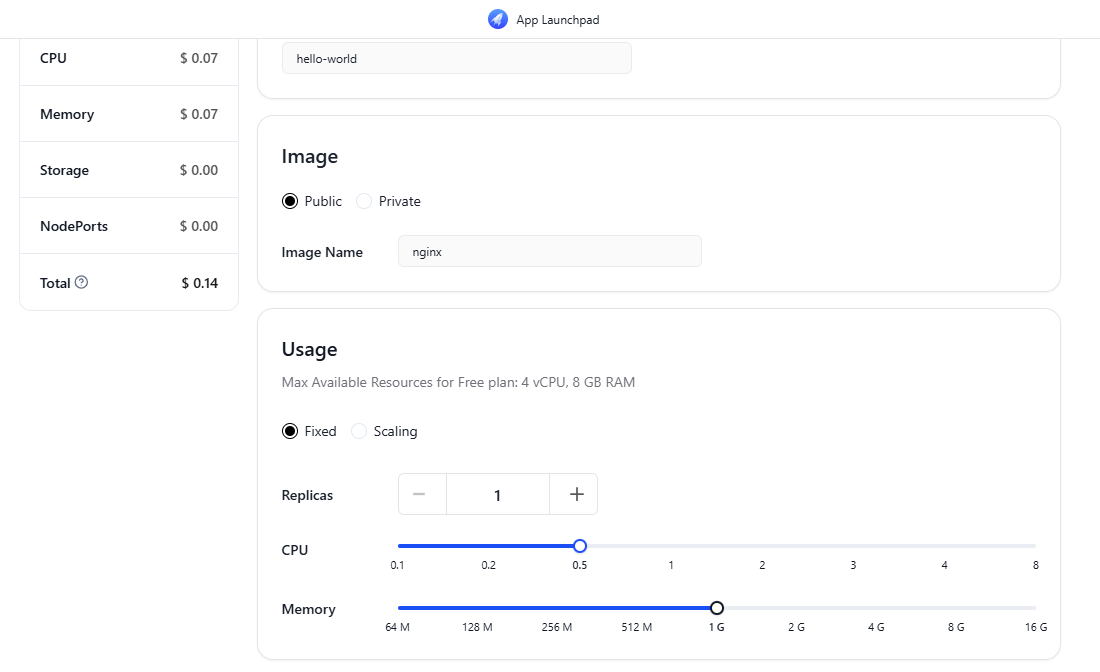Set CPU slider to the 0.2 mark

coord(489,546)
